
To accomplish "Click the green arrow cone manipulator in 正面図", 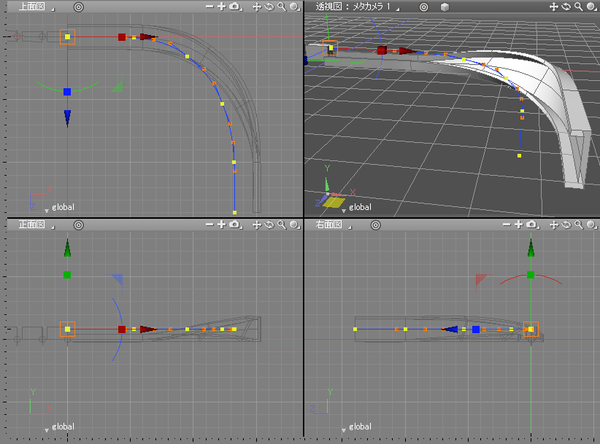I will pos(68,248).
